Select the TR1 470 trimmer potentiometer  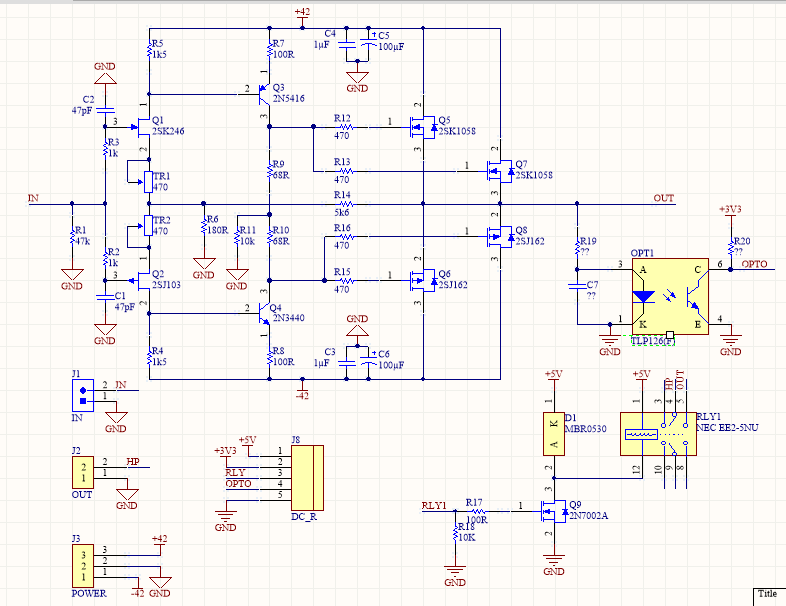[149, 180]
